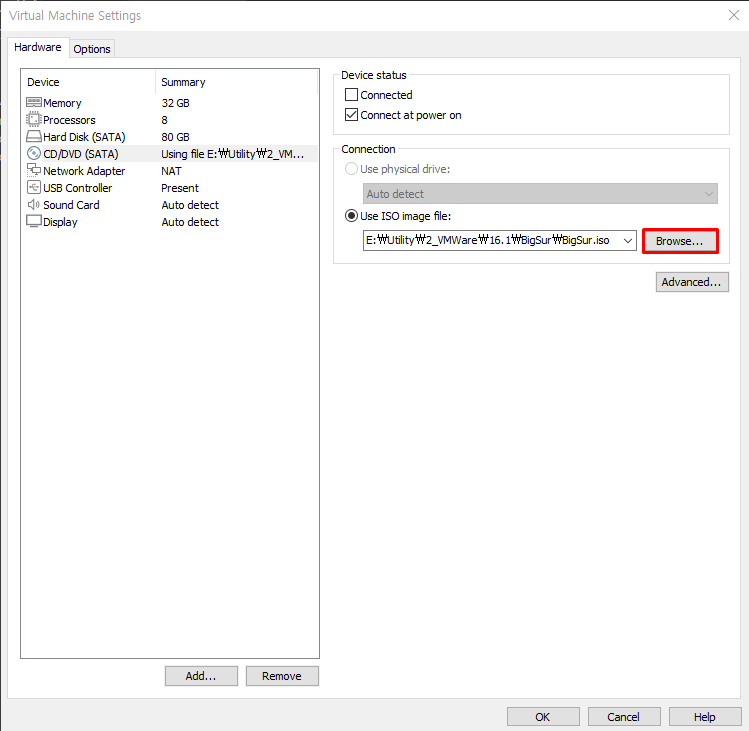Click the Cancel button
Image resolution: width=749 pixels, height=731 pixels.
click(x=624, y=717)
